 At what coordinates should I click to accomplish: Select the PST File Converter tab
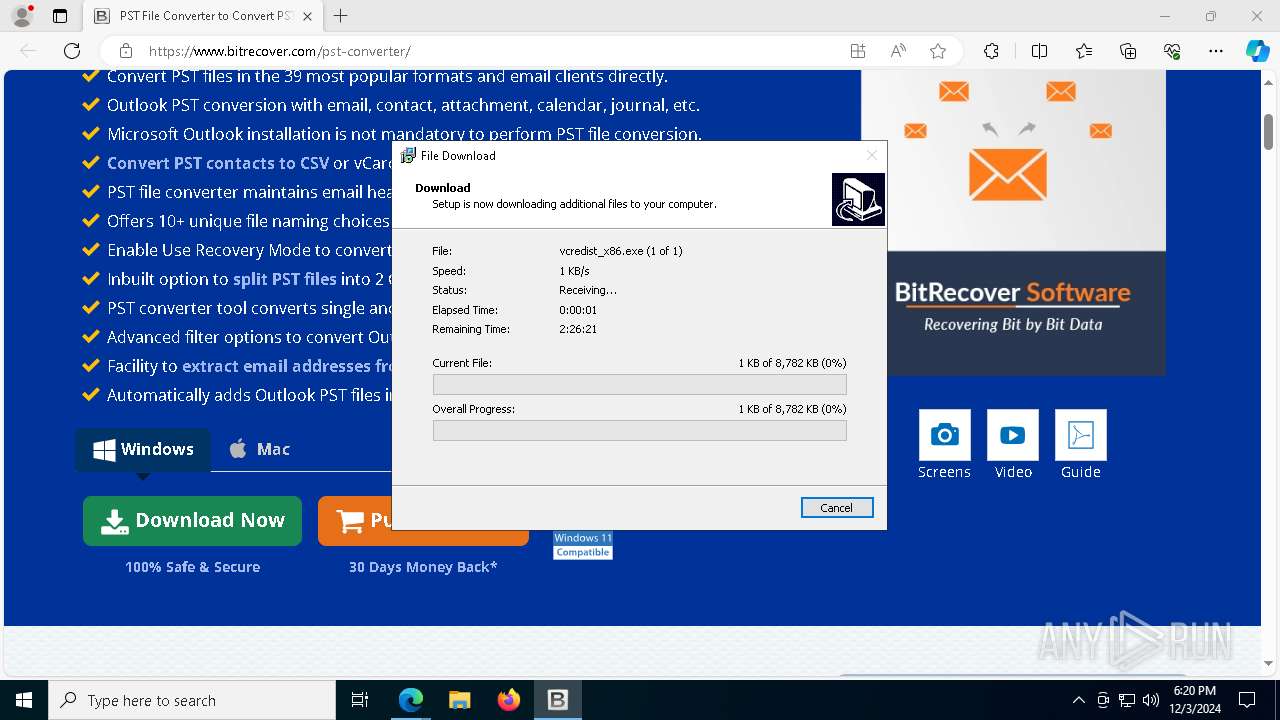tap(202, 16)
